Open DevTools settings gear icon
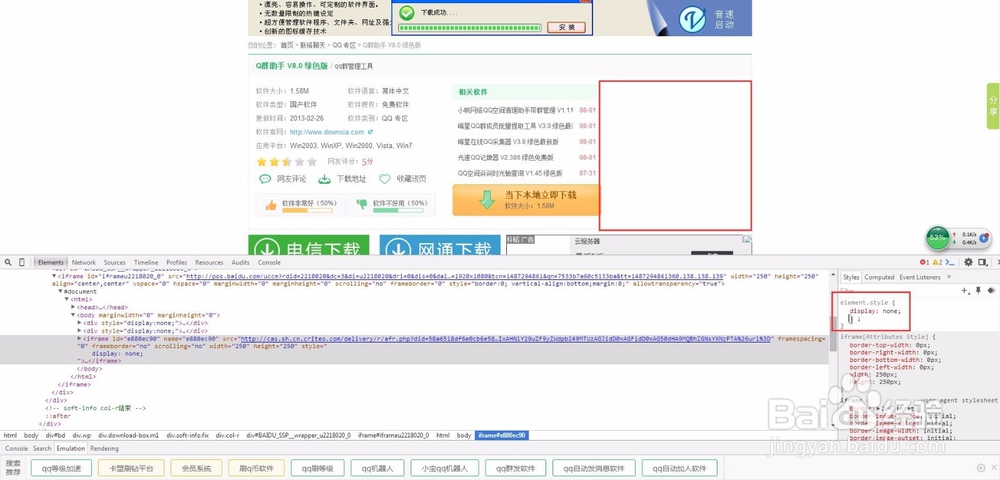The image size is (1000, 480). (968, 262)
